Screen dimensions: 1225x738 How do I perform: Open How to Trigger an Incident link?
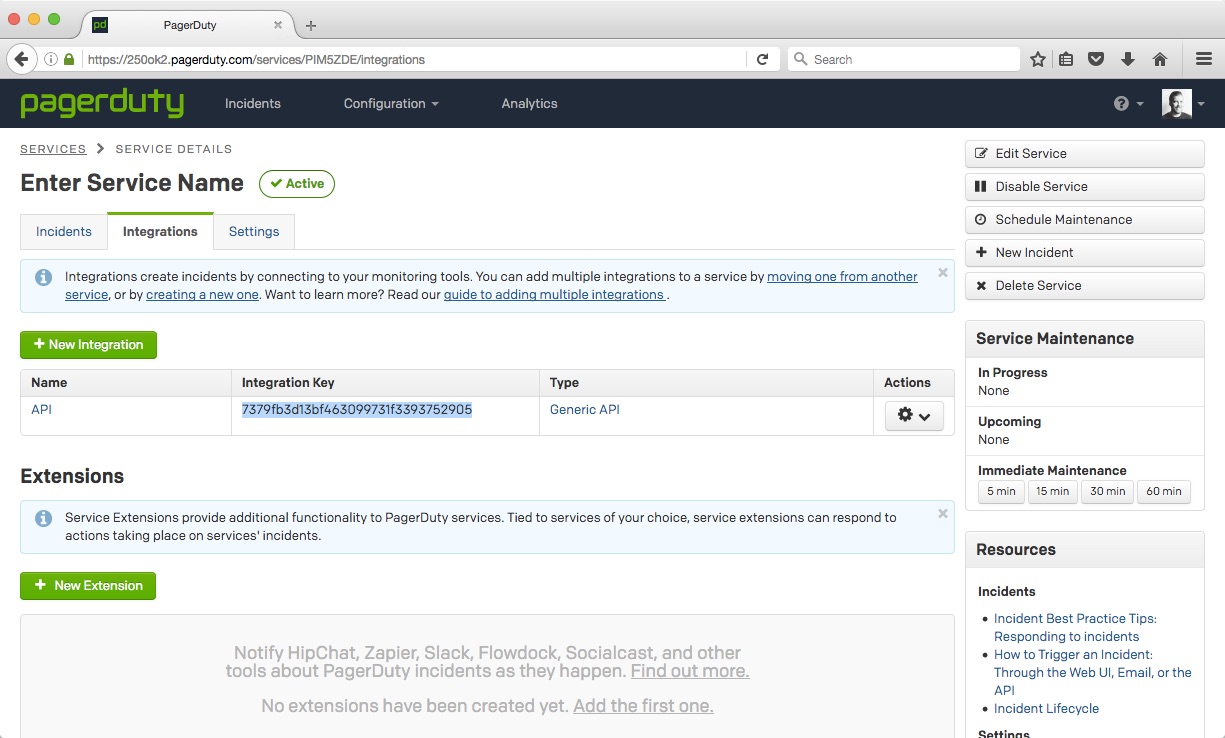(1093, 672)
